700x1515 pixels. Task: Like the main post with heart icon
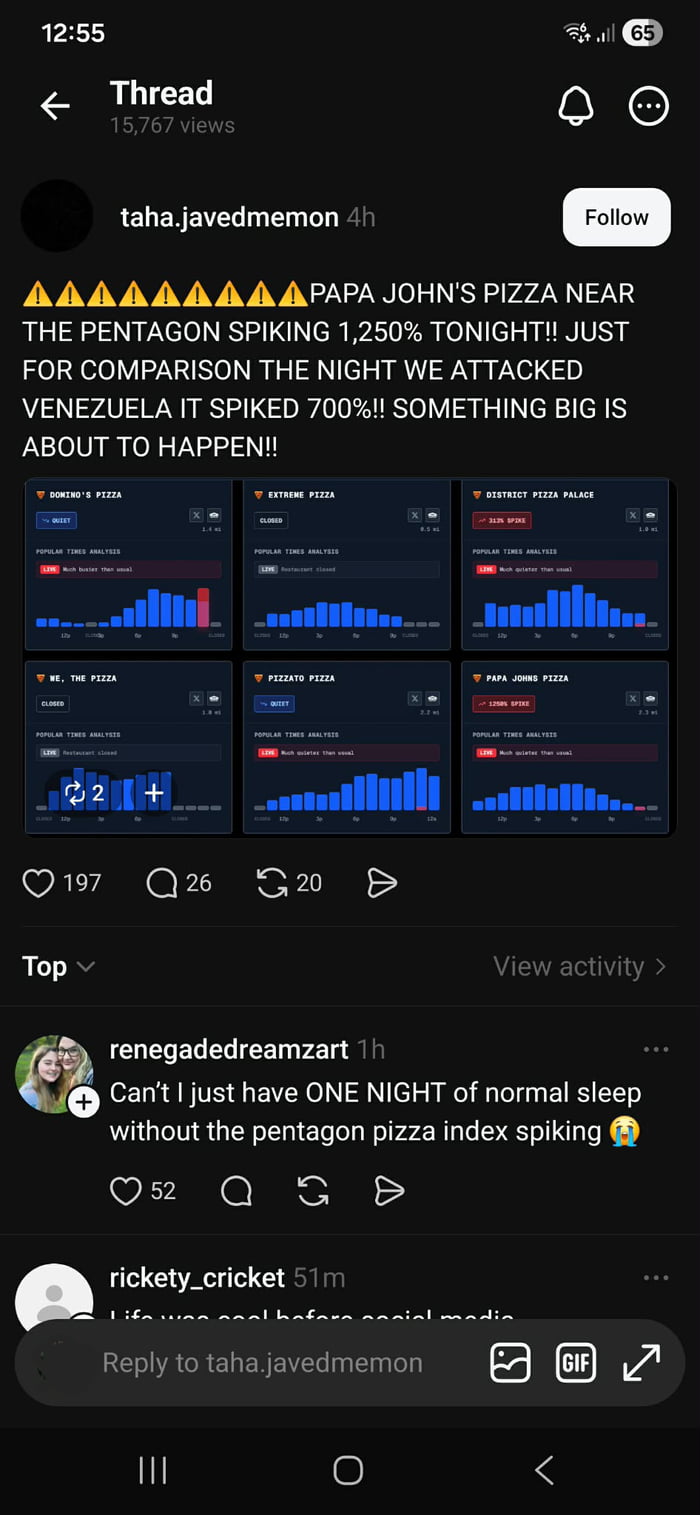pos(38,882)
